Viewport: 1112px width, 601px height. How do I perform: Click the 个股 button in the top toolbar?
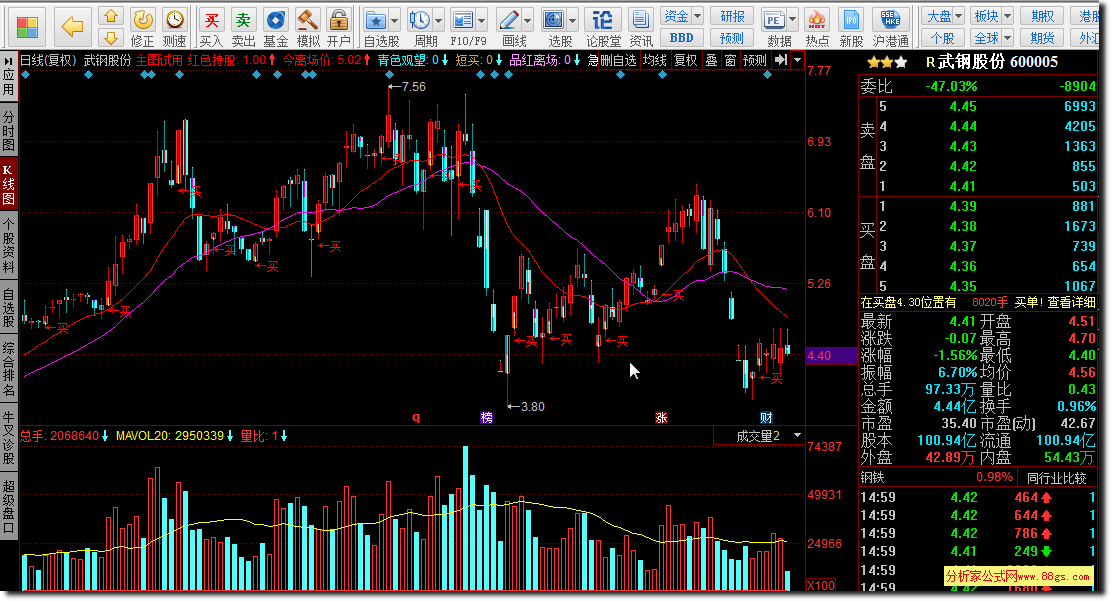(x=943, y=38)
